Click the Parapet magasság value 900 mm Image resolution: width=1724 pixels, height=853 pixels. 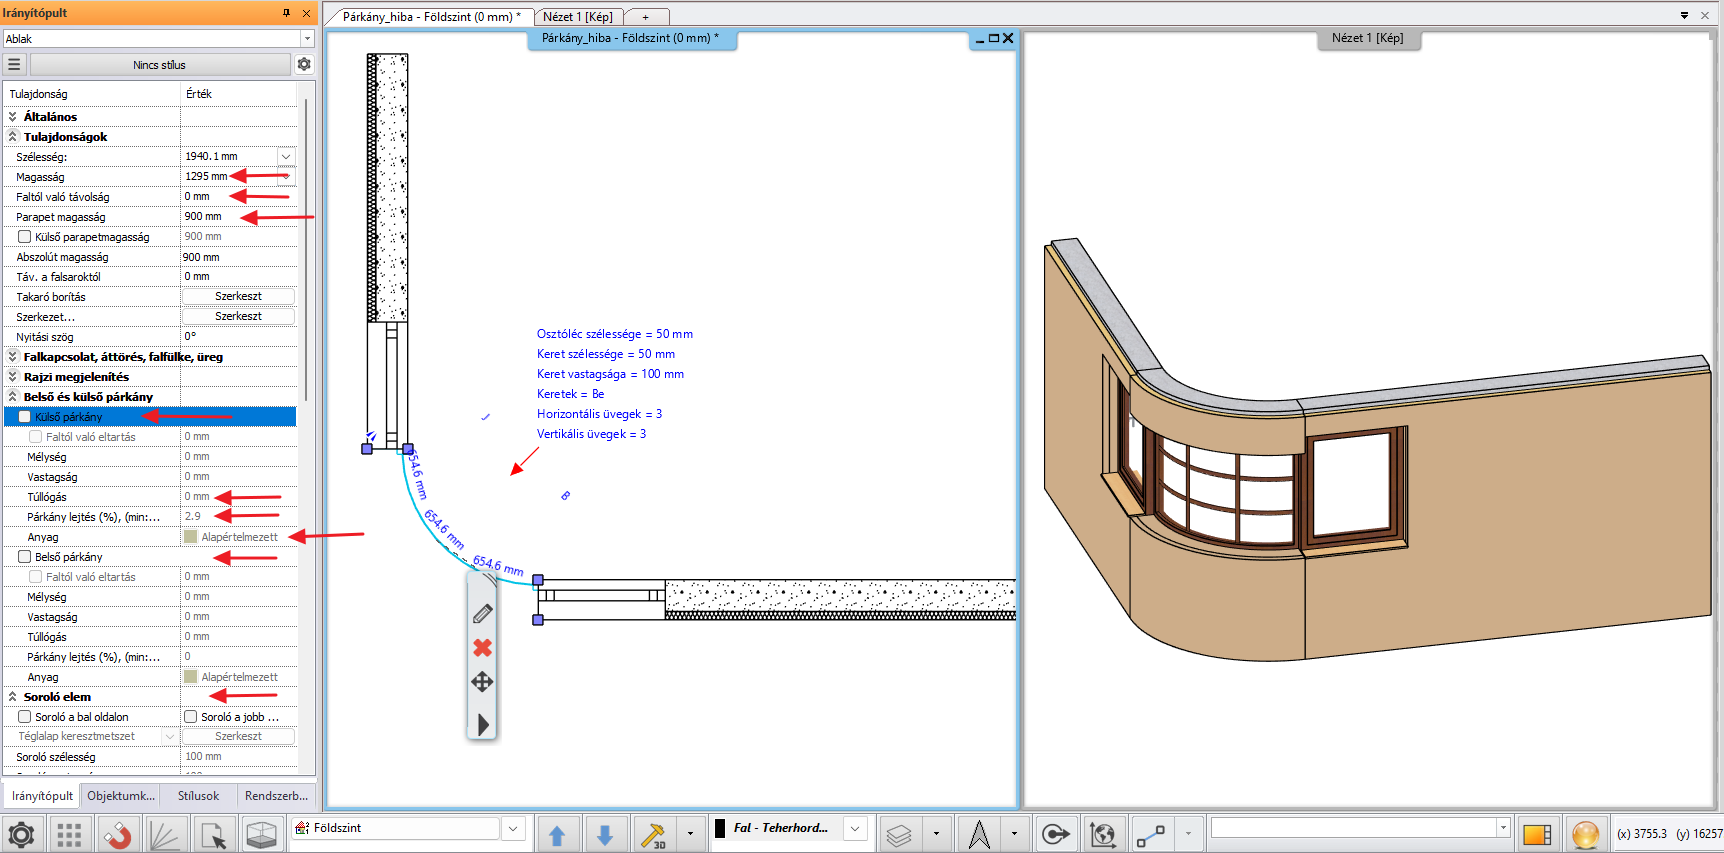click(238, 216)
